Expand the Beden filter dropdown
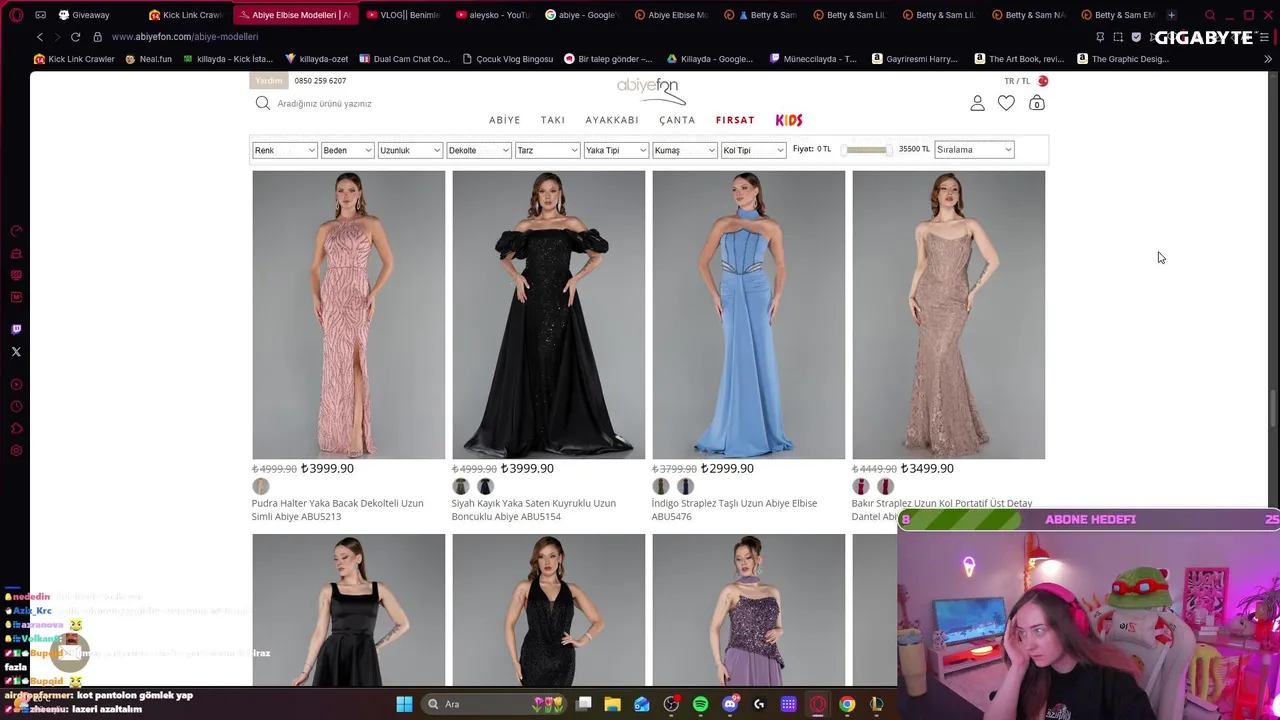Screen dimensions: 1280x720 (x=347, y=150)
